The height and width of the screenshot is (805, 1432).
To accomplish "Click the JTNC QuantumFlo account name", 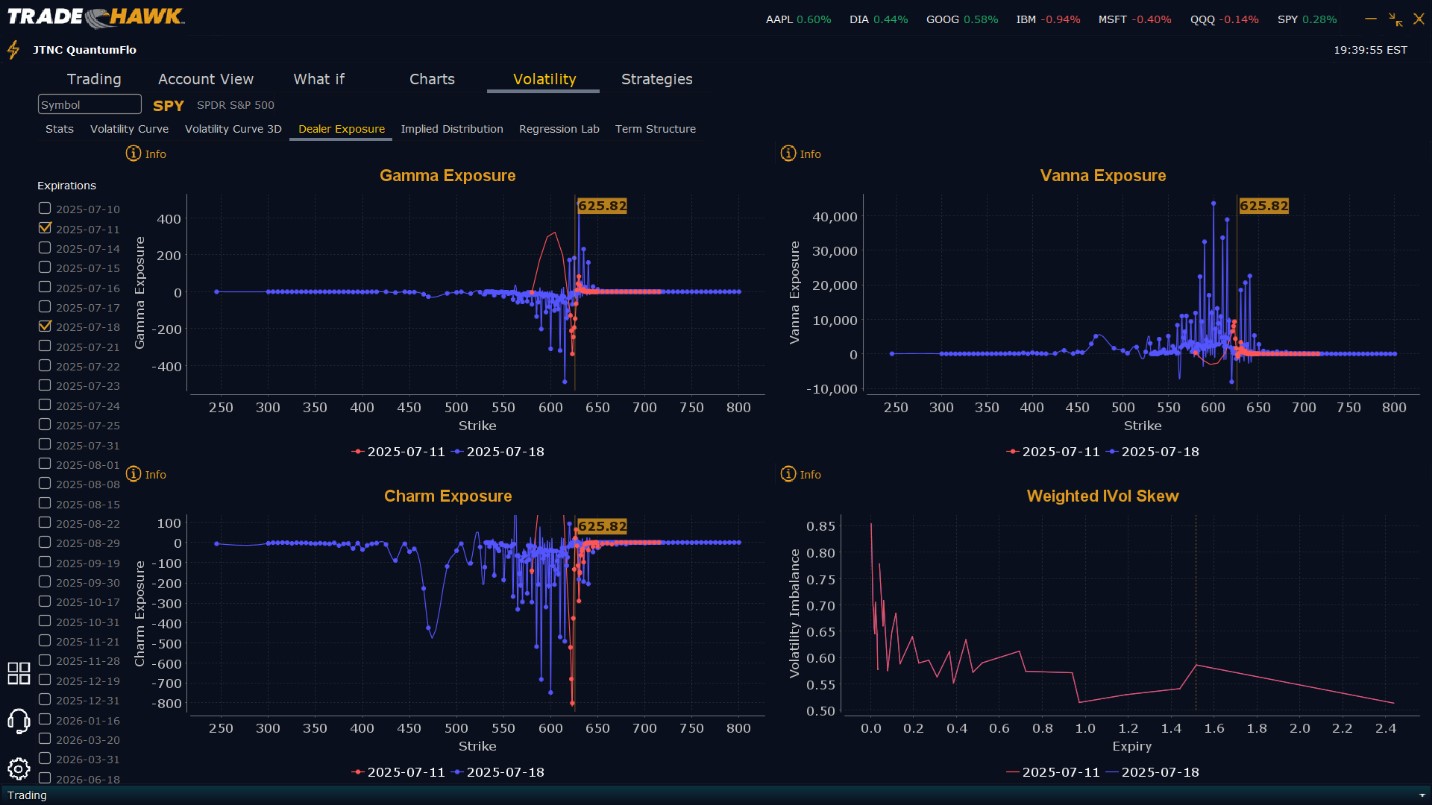I will click(x=85, y=50).
